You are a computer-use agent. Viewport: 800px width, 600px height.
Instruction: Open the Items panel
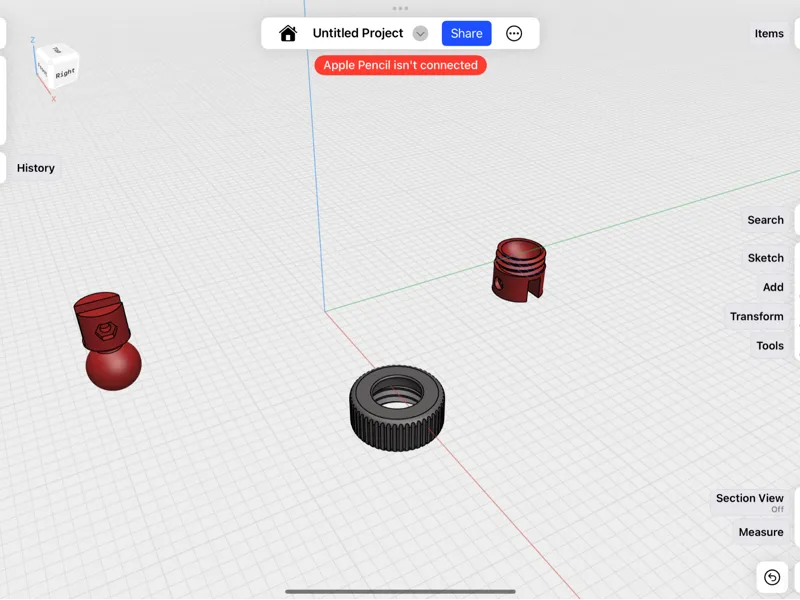(769, 34)
